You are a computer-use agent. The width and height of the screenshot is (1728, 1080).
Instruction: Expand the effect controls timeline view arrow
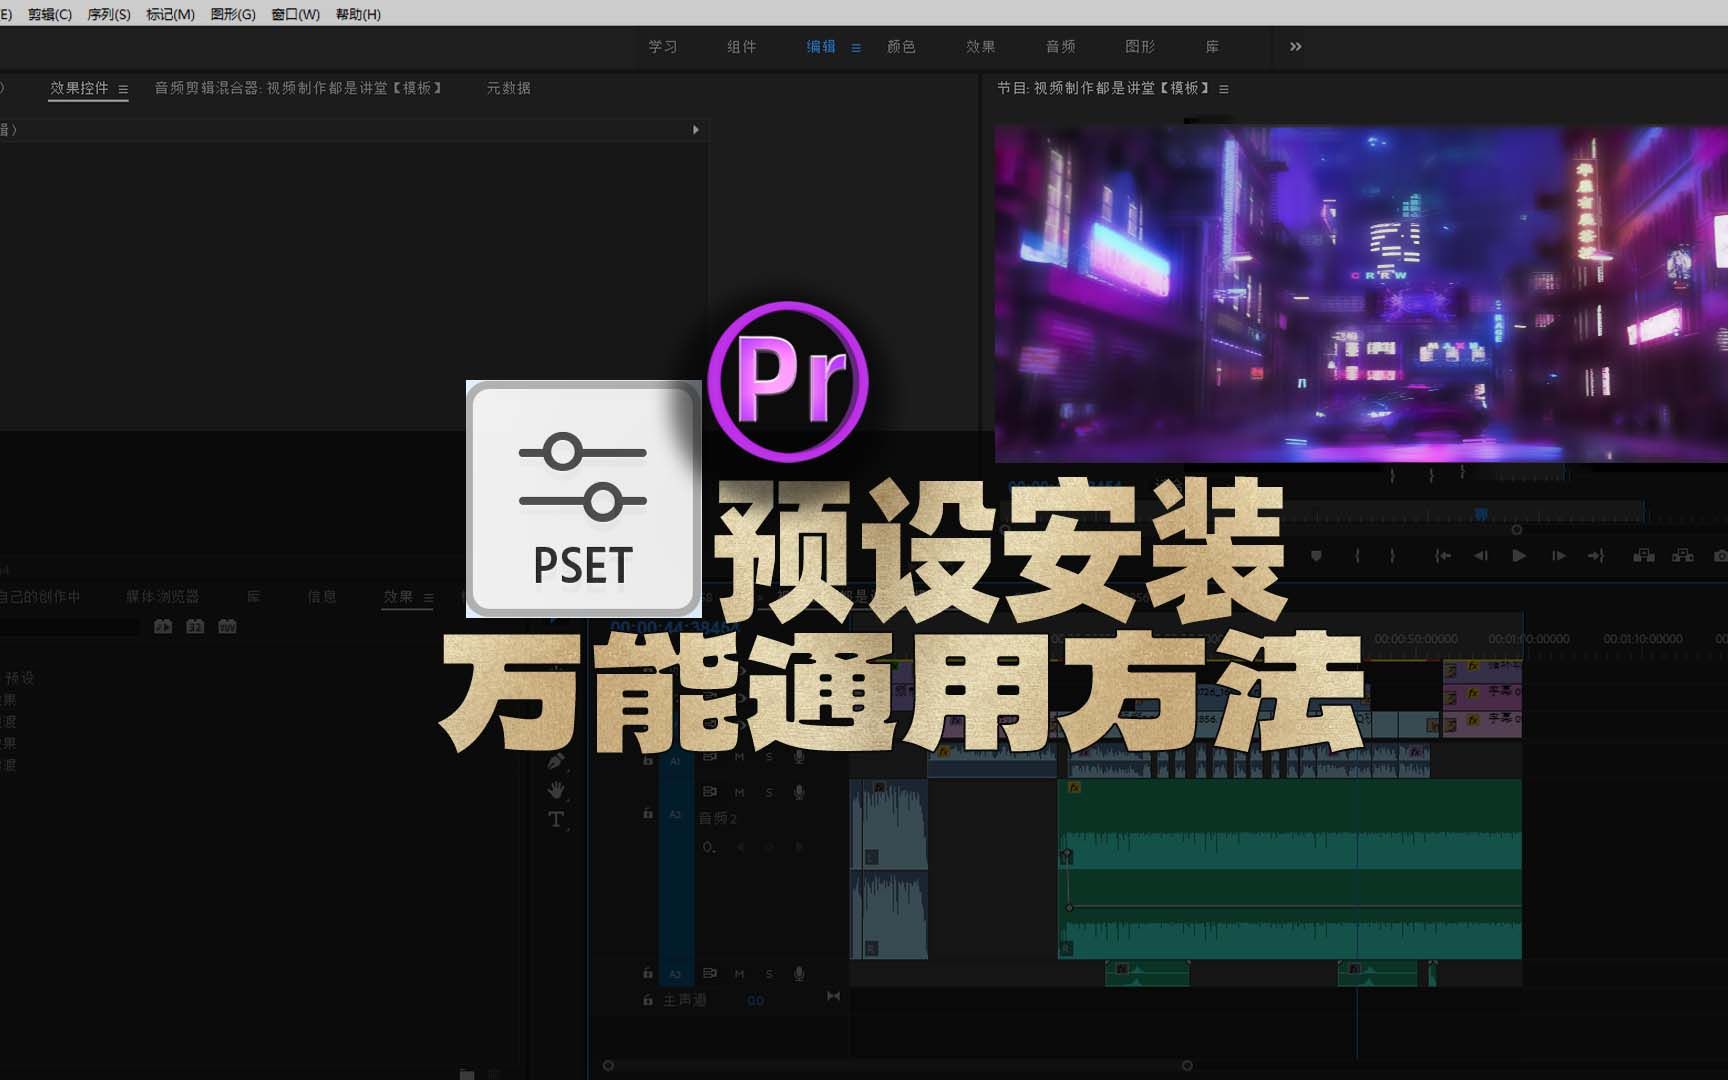(696, 130)
